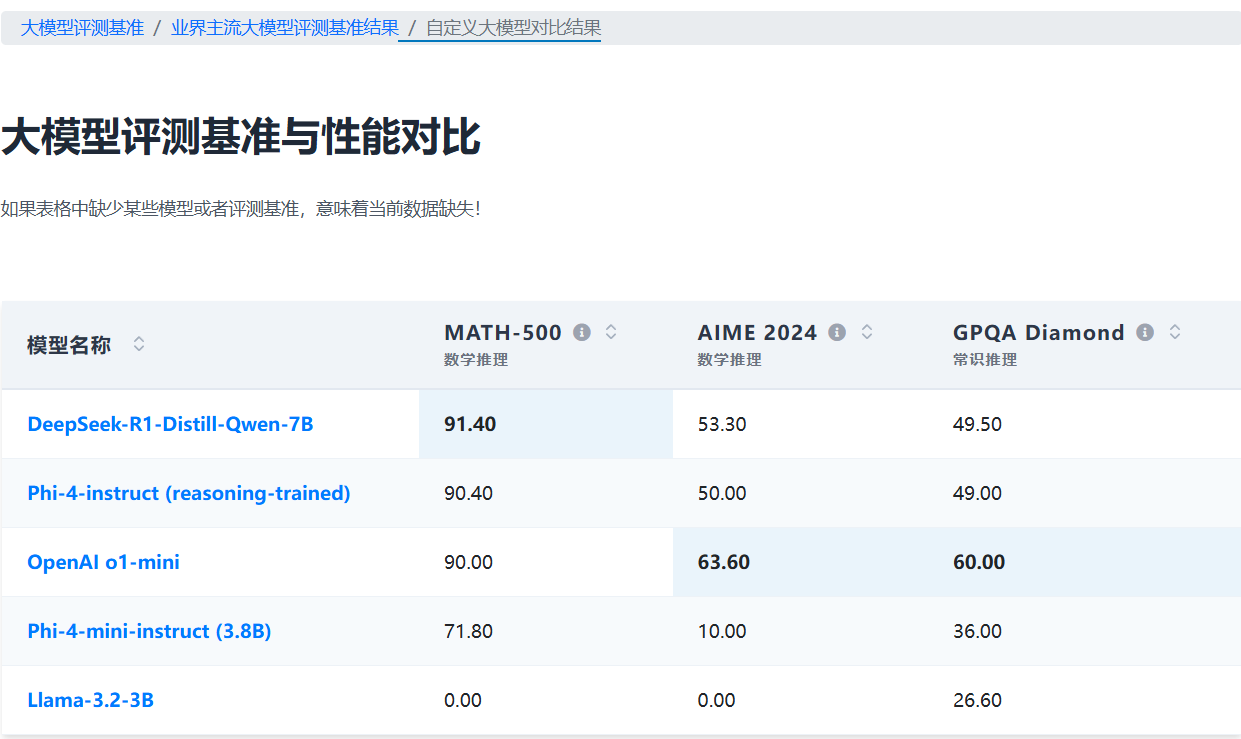The width and height of the screenshot is (1241, 739).
Task: Sort table by AIME 2024 scores
Action: point(867,332)
